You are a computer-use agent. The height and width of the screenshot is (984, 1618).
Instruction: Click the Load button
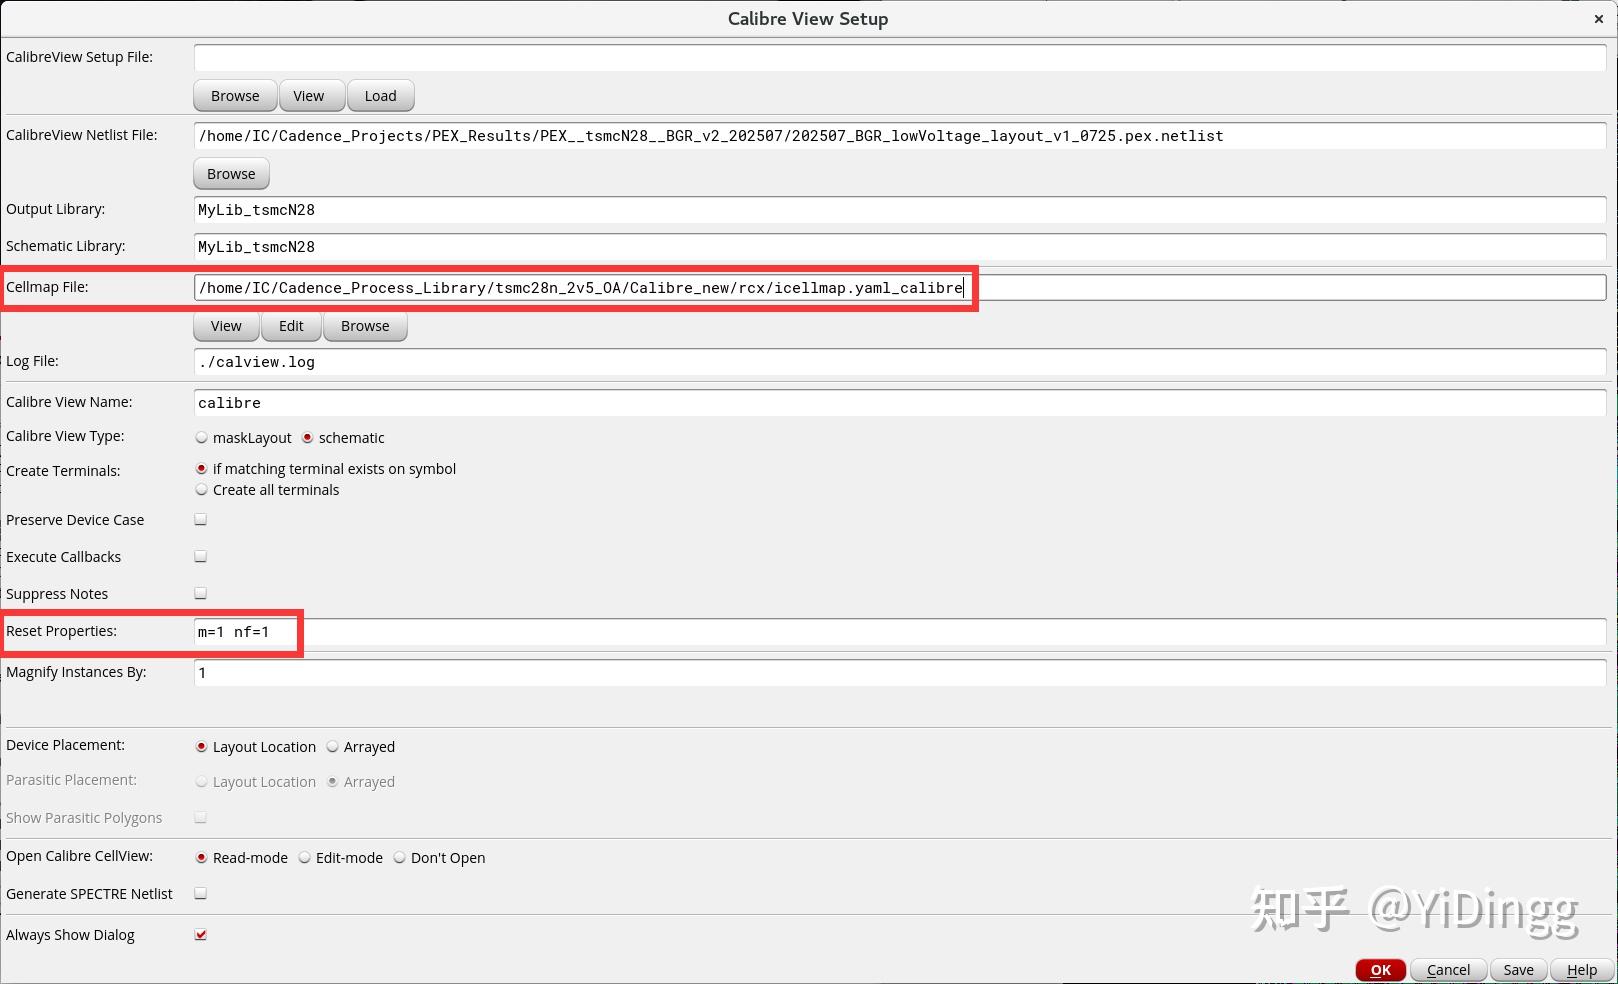pos(380,96)
